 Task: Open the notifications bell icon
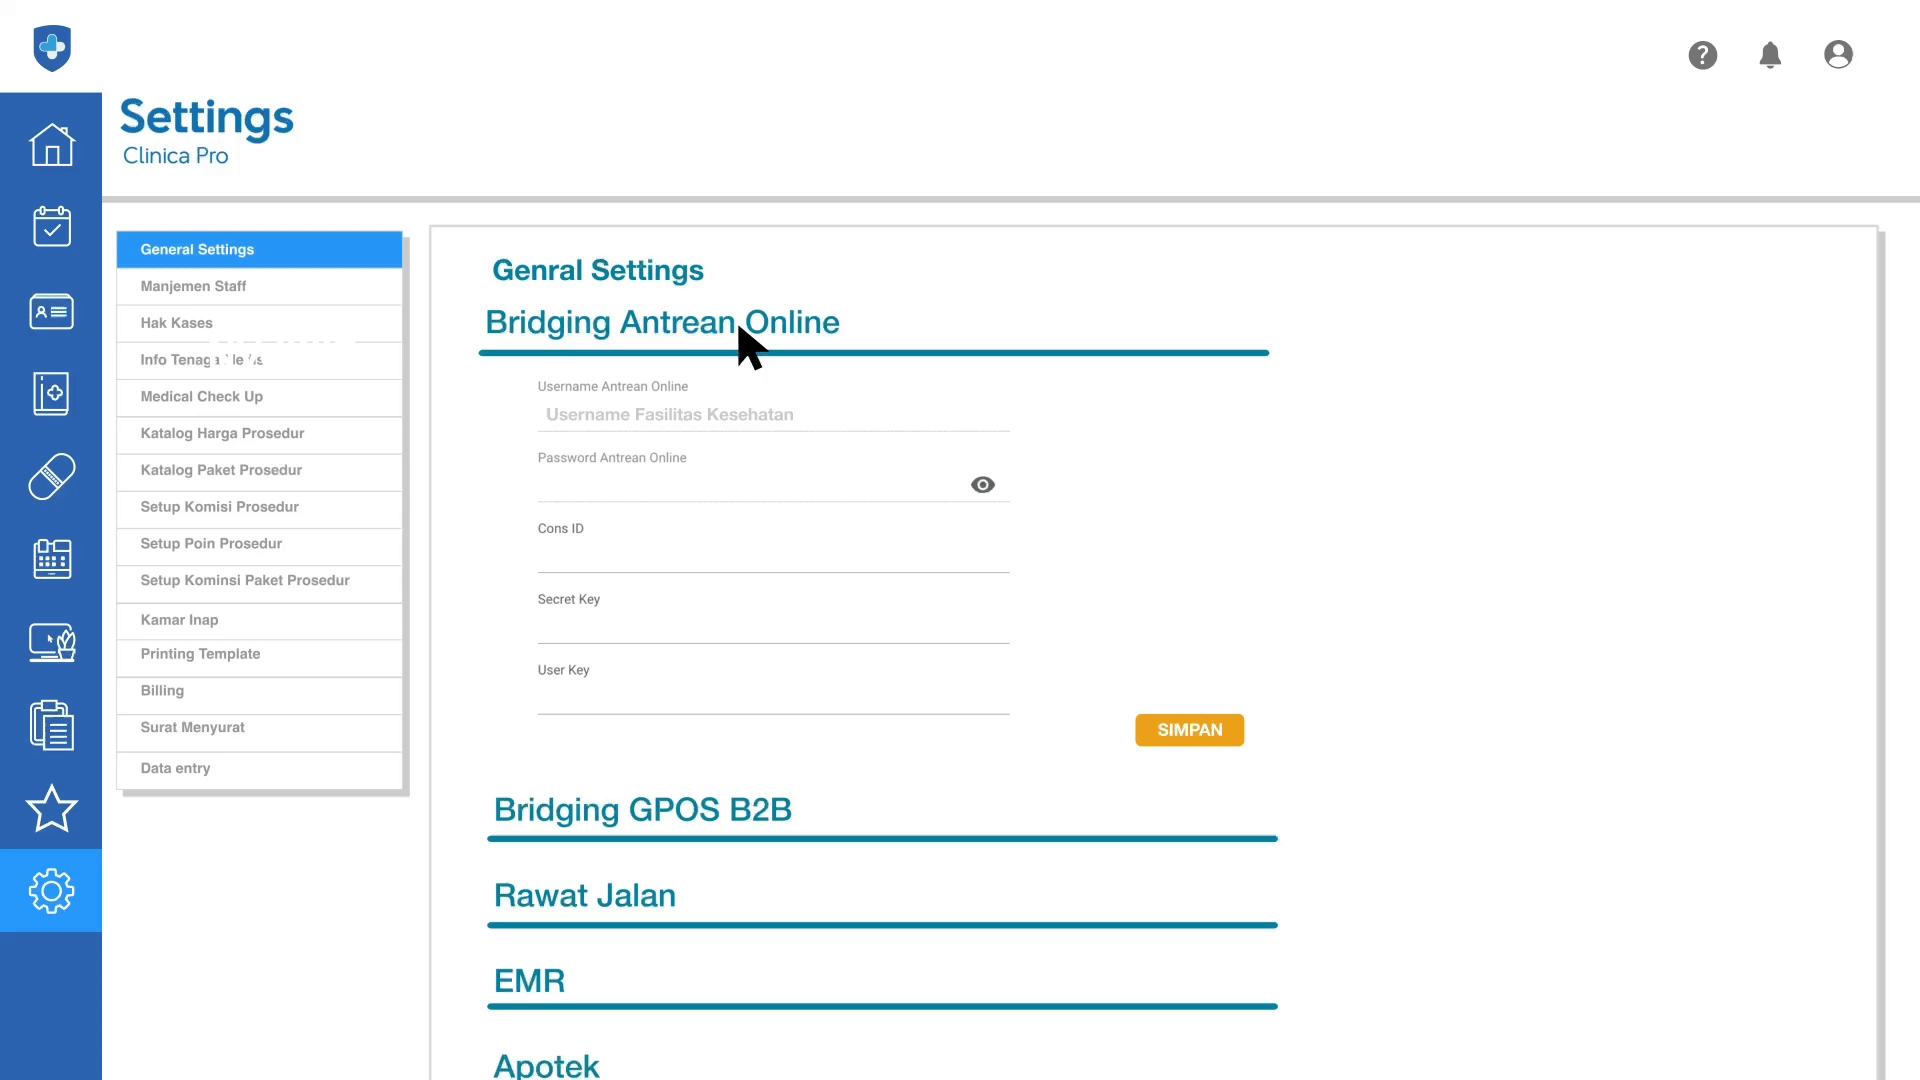[x=1770, y=55]
